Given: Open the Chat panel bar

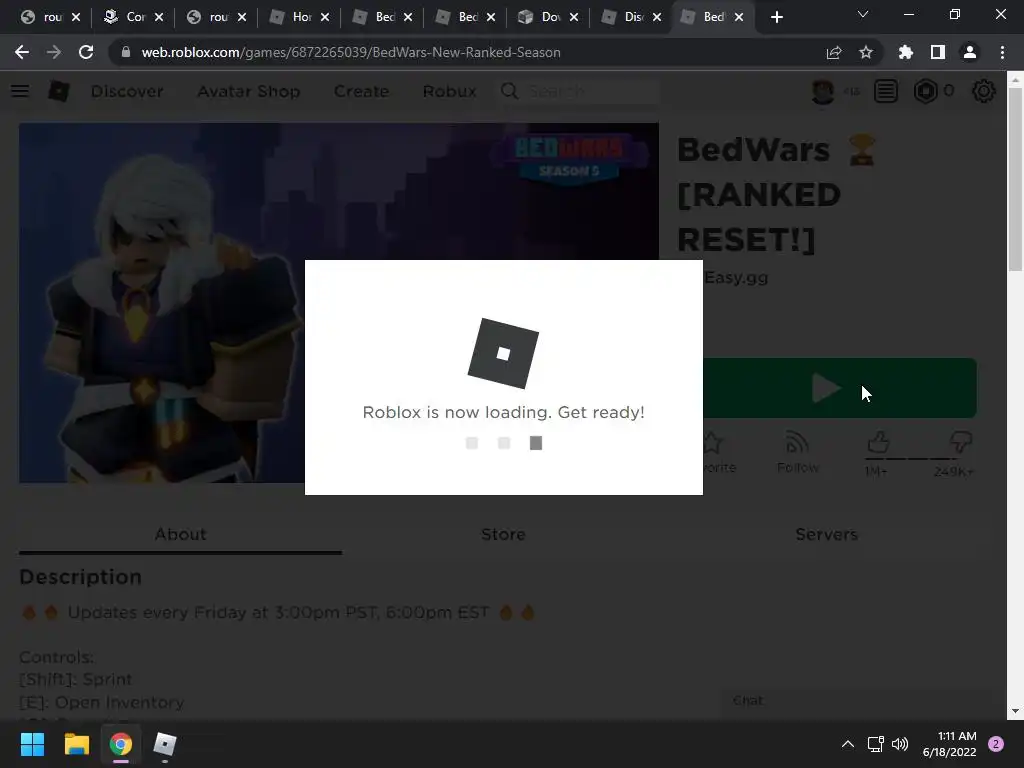Looking at the screenshot, I should click(x=856, y=701).
